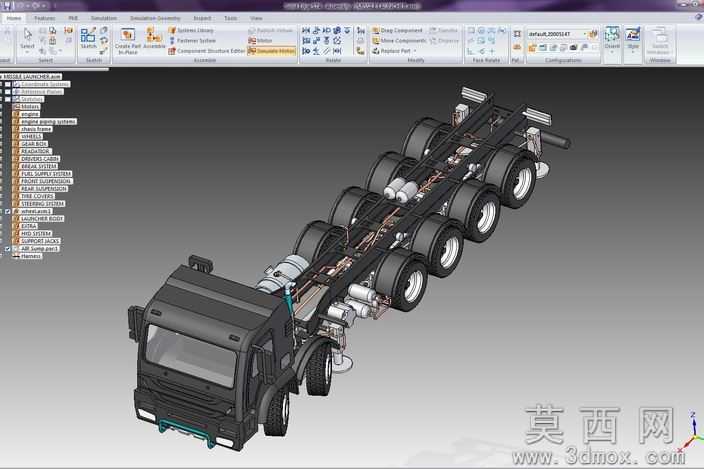Viewport: 704px width, 469px height.
Task: Open the Style dropdown arrow
Action: [633, 52]
